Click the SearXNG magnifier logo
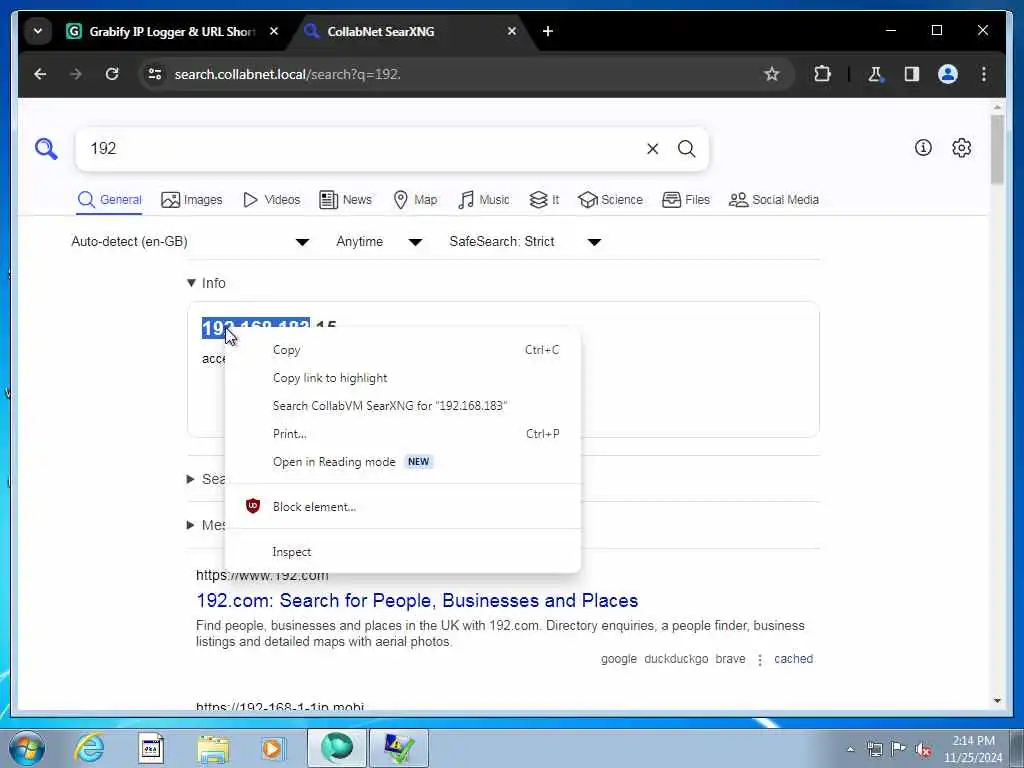This screenshot has width=1024, height=768. [46, 149]
